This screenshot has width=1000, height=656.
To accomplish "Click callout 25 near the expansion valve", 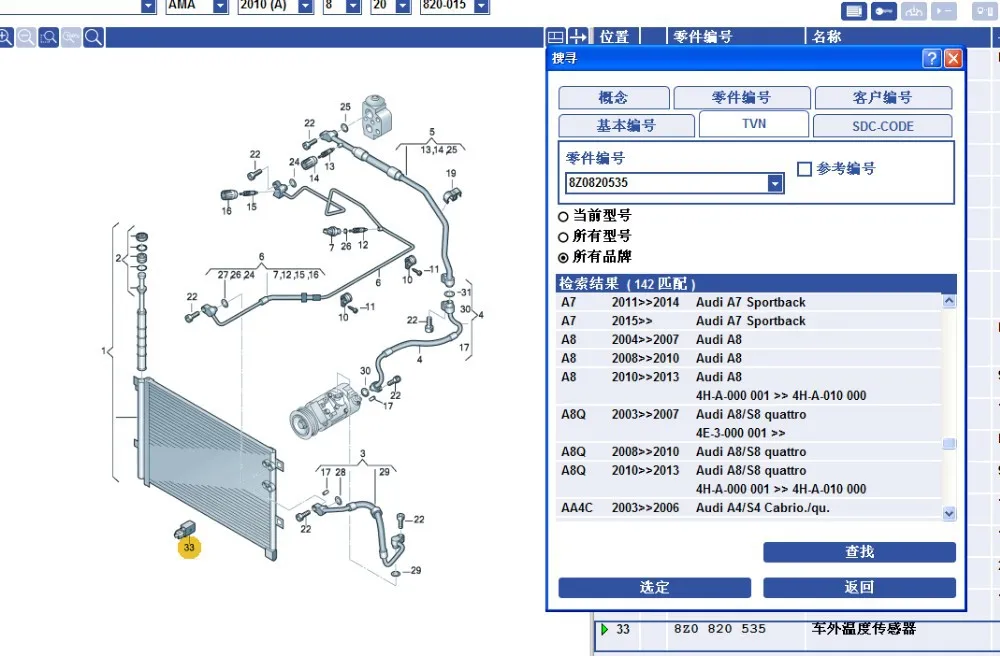I will (x=345, y=107).
